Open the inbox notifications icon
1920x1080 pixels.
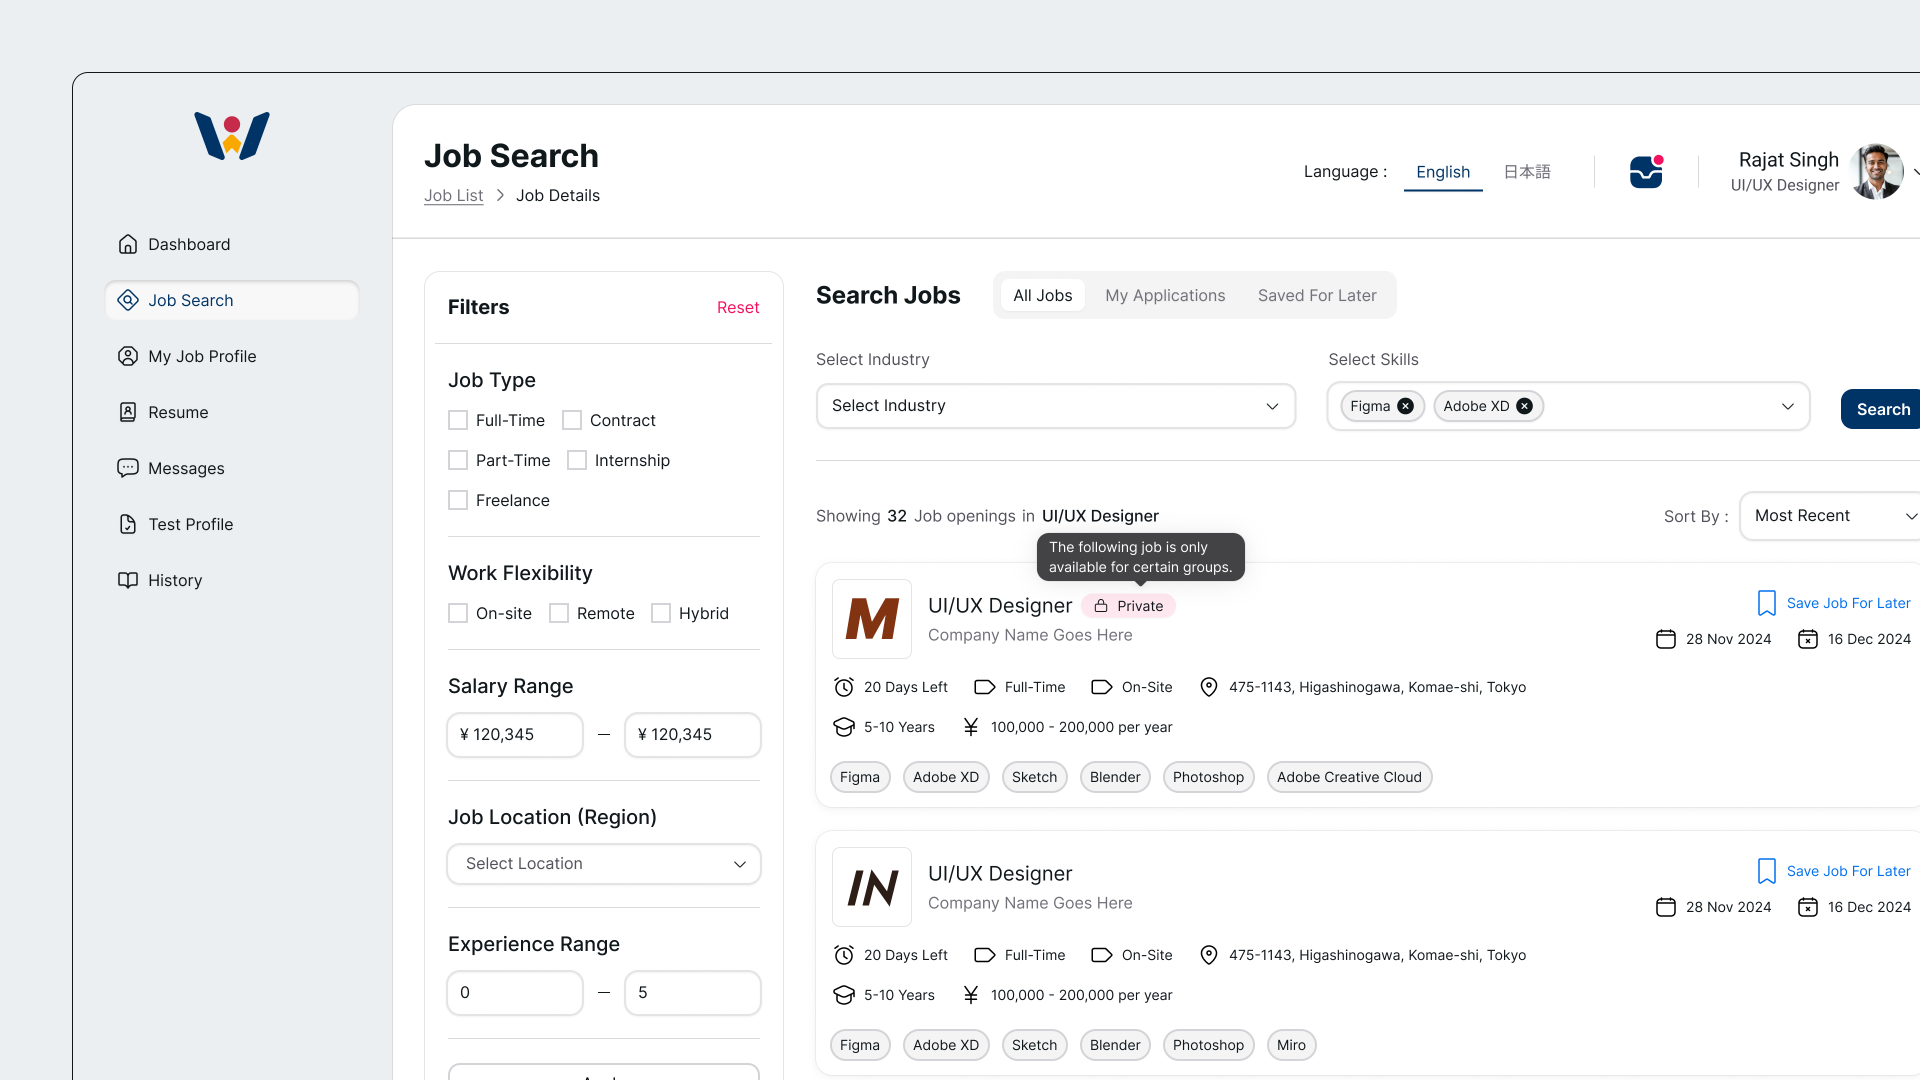coord(1646,172)
